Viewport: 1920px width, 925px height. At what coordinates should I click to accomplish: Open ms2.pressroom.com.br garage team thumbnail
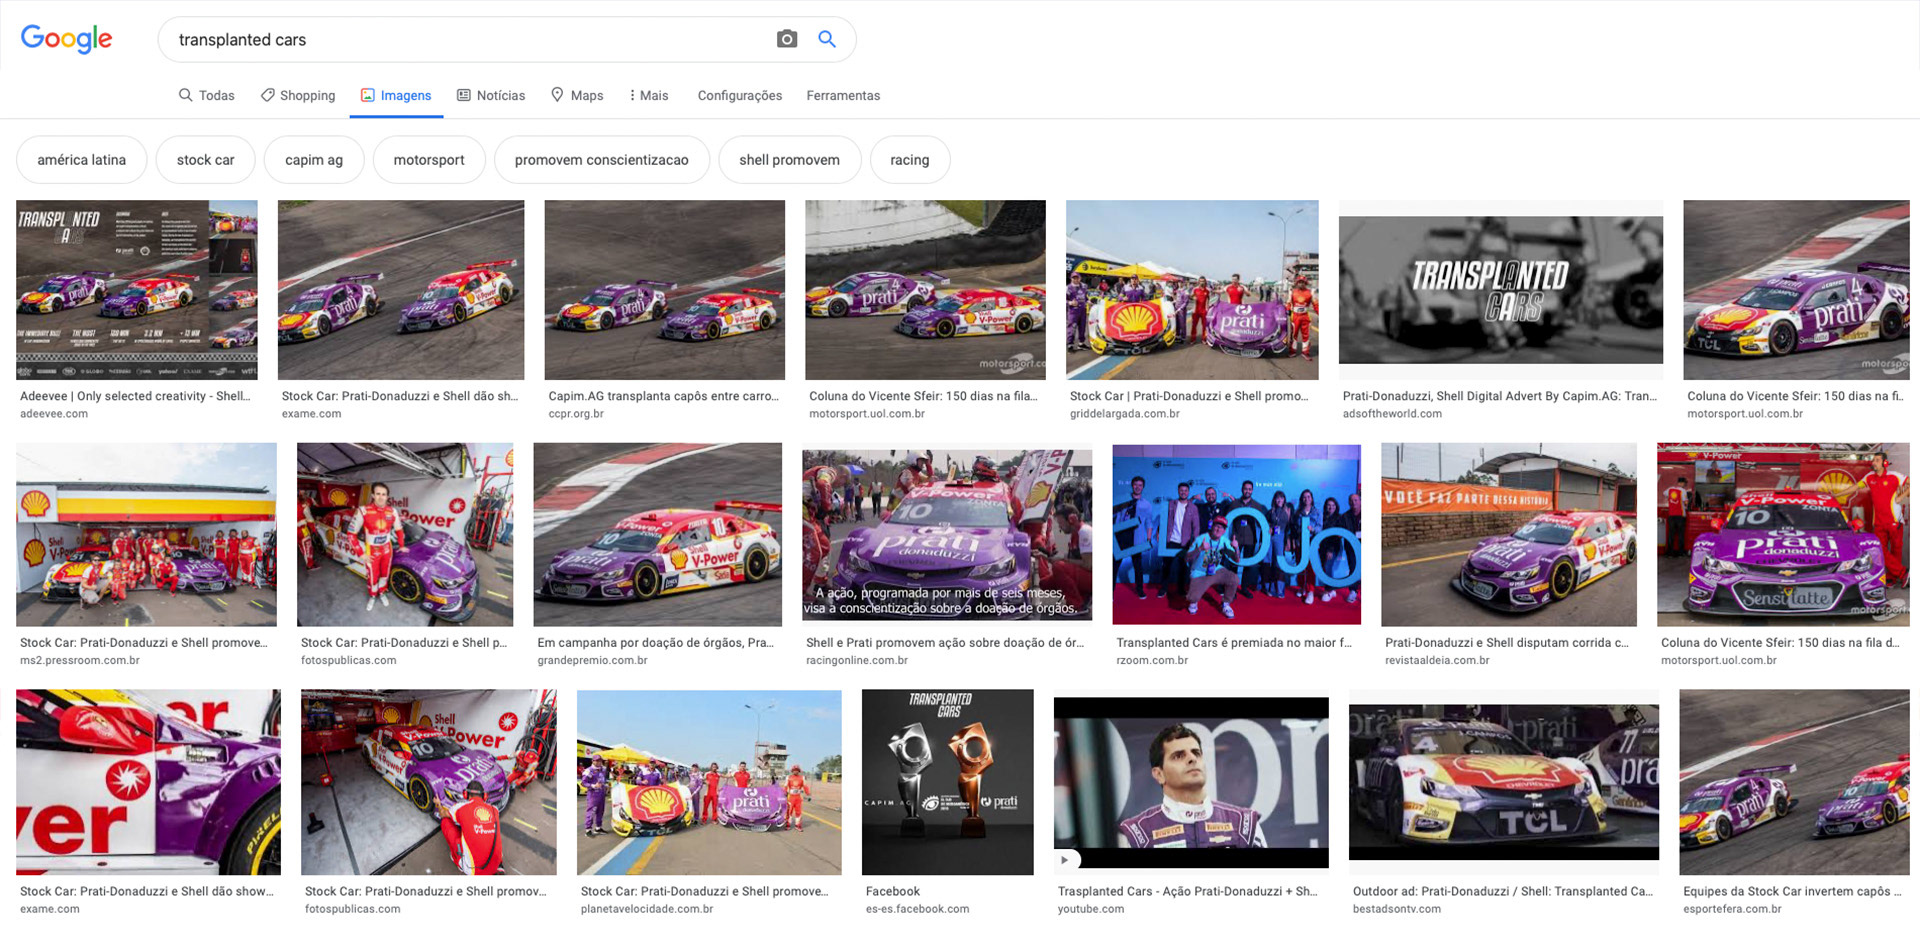pos(146,535)
